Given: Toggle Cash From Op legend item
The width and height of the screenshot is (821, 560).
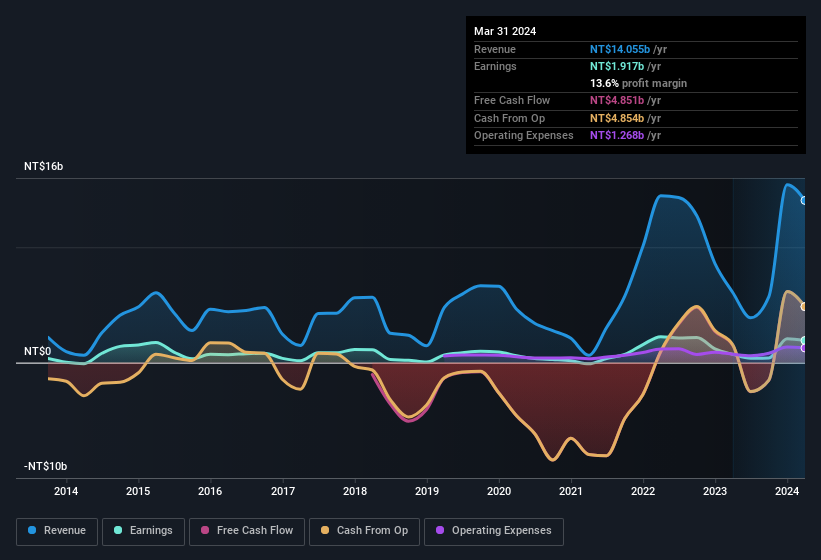Looking at the screenshot, I should point(364,530).
